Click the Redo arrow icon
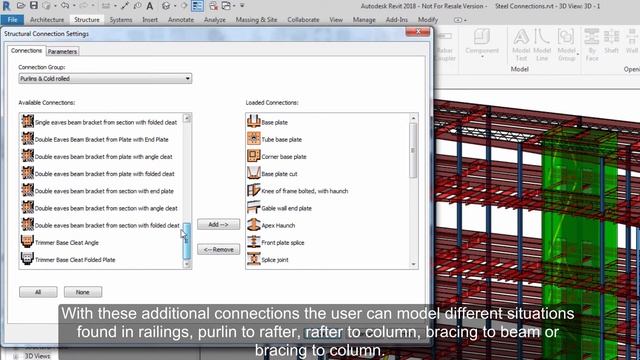 click(x=84, y=6)
